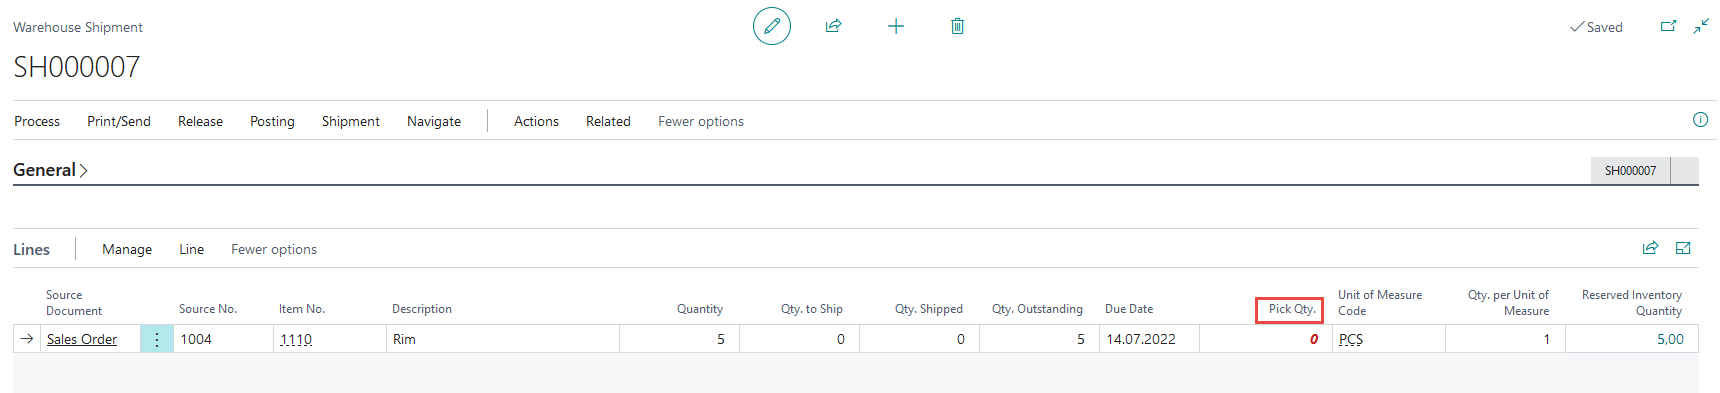
Task: Expand the General section
Action: [x=50, y=170]
